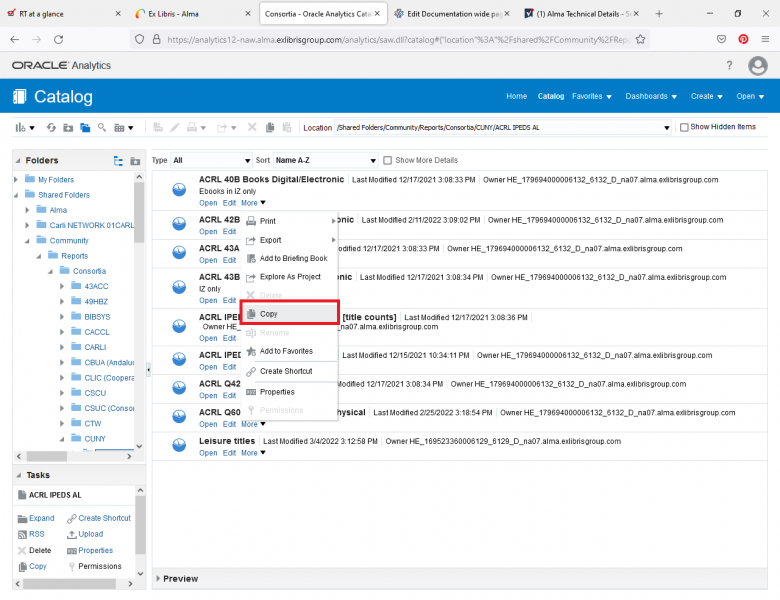780x600 pixels.
Task: Open the Sort Name A-Z dropdown
Action: 325,160
